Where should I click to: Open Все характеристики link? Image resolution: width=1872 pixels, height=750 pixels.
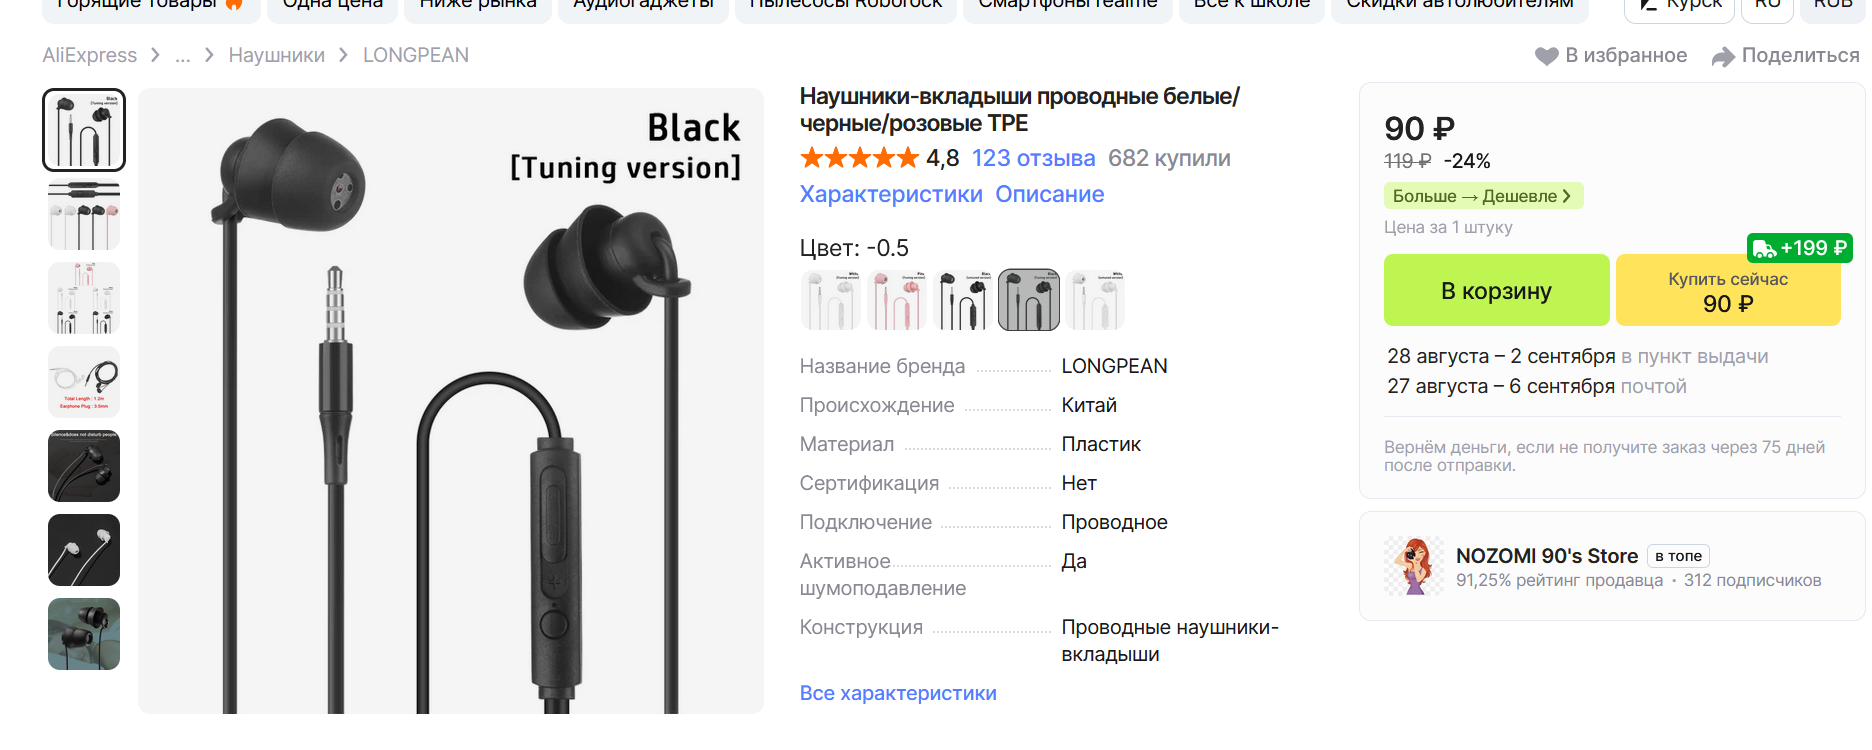pos(898,693)
